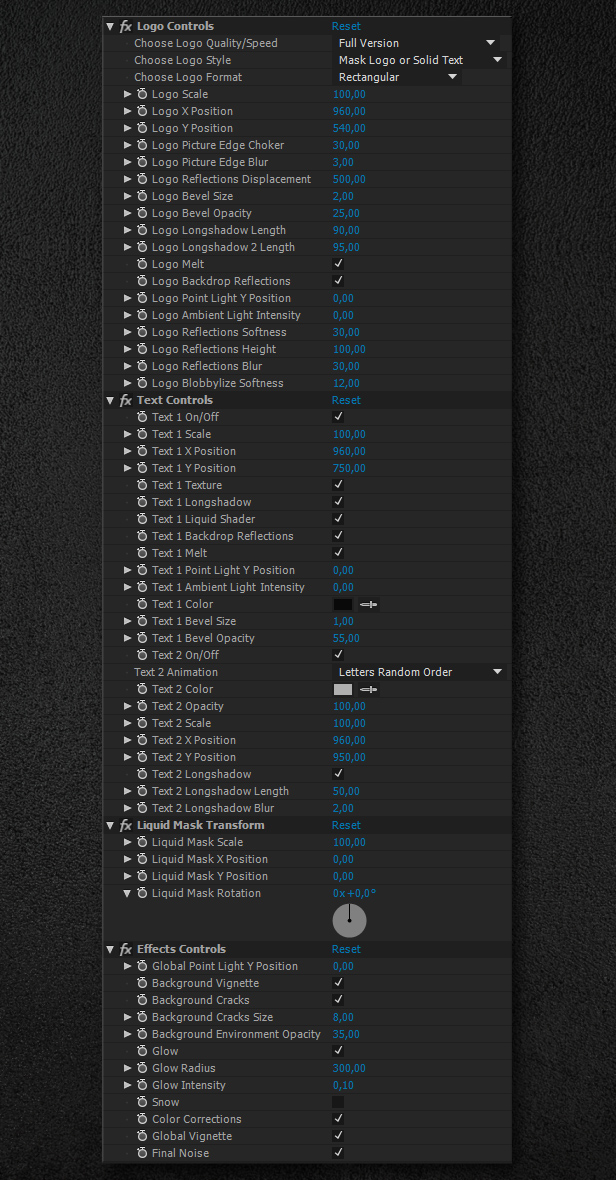Viewport: 616px width, 1180px height.
Task: Click the fx icon of Effects Controls
Action: click(x=126, y=950)
